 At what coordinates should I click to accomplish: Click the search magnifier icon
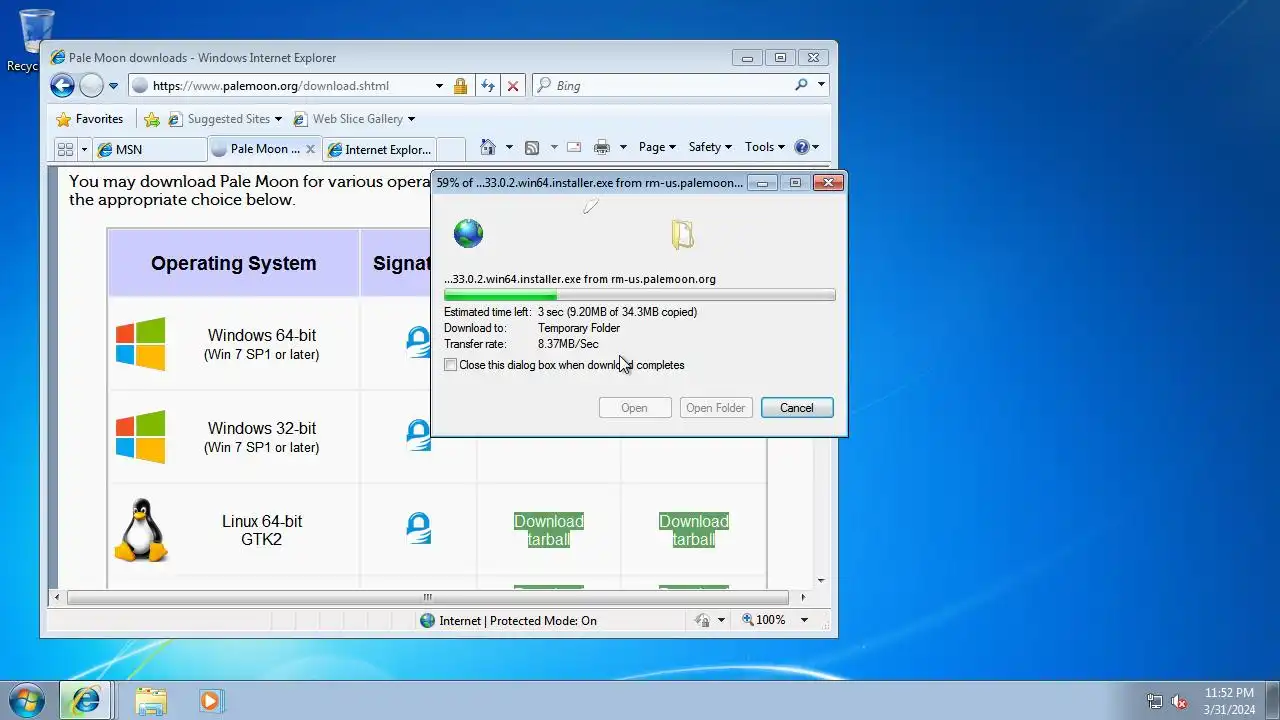[801, 85]
